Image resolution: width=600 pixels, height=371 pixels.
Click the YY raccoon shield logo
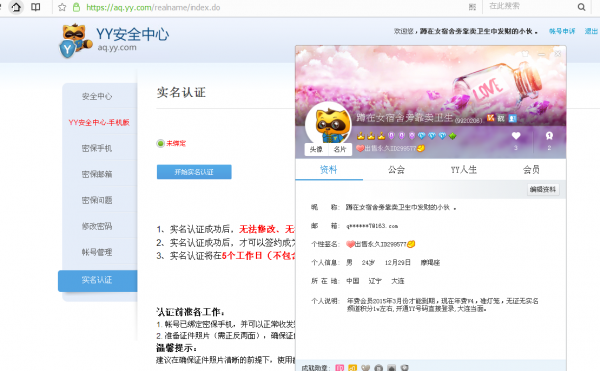pyautogui.click(x=75, y=41)
